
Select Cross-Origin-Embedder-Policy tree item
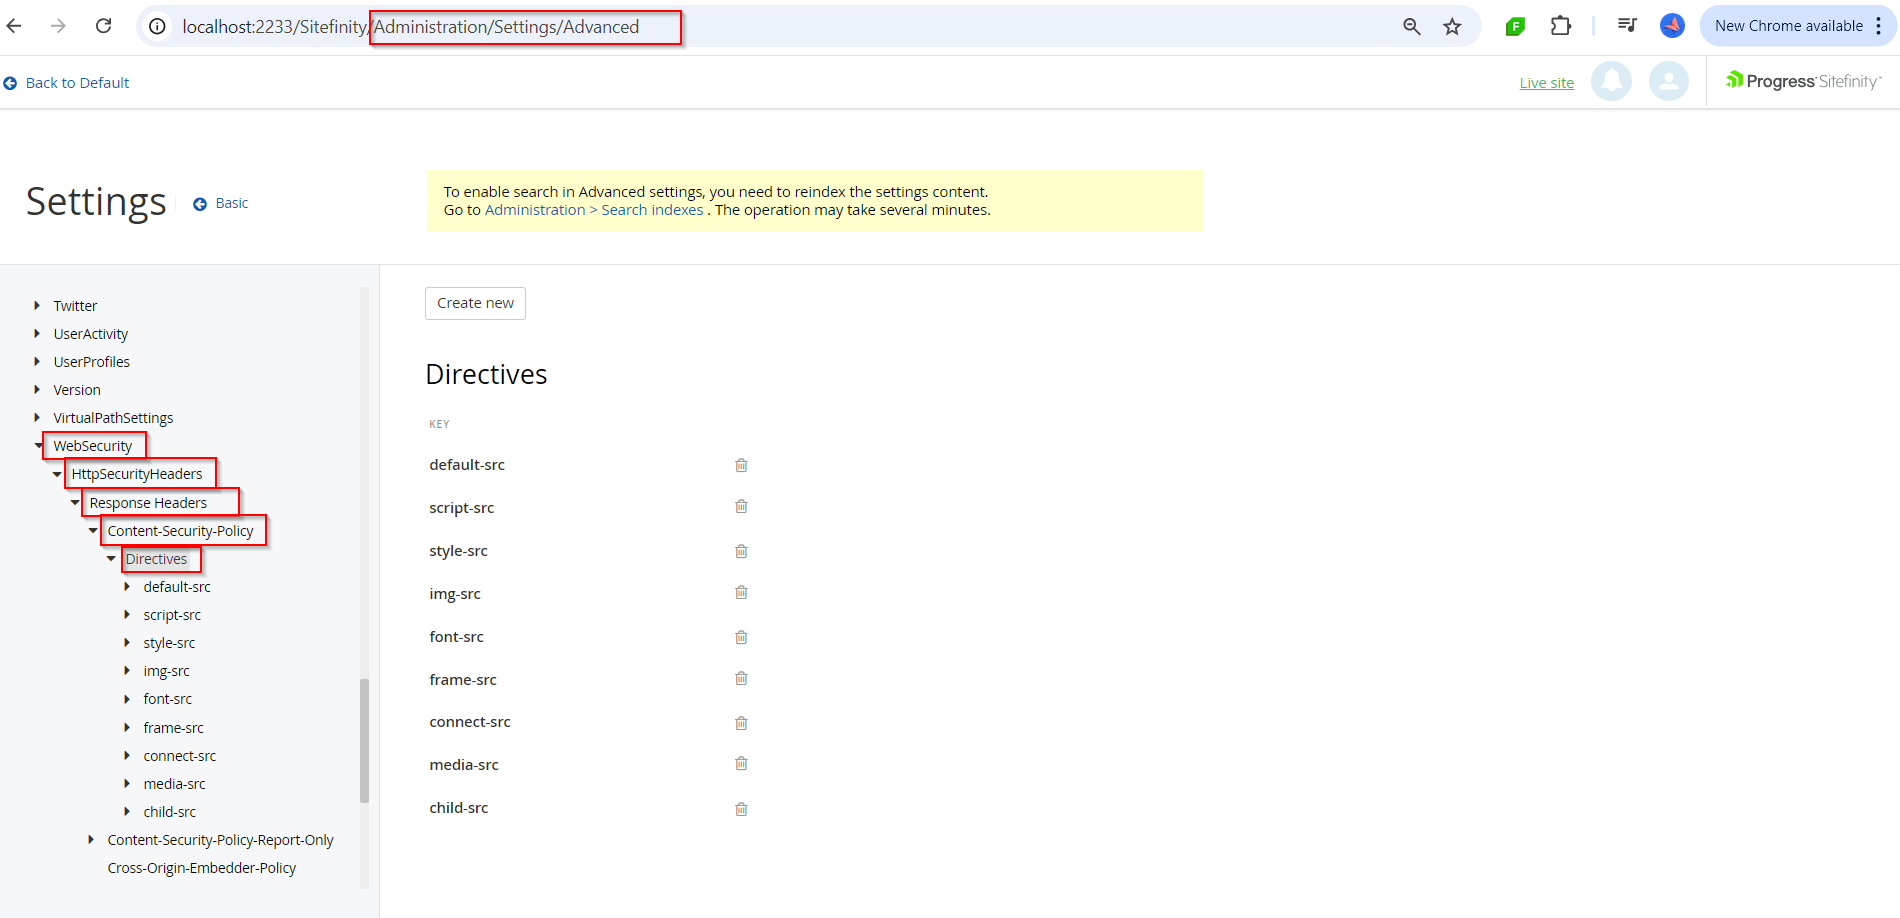[202, 868]
